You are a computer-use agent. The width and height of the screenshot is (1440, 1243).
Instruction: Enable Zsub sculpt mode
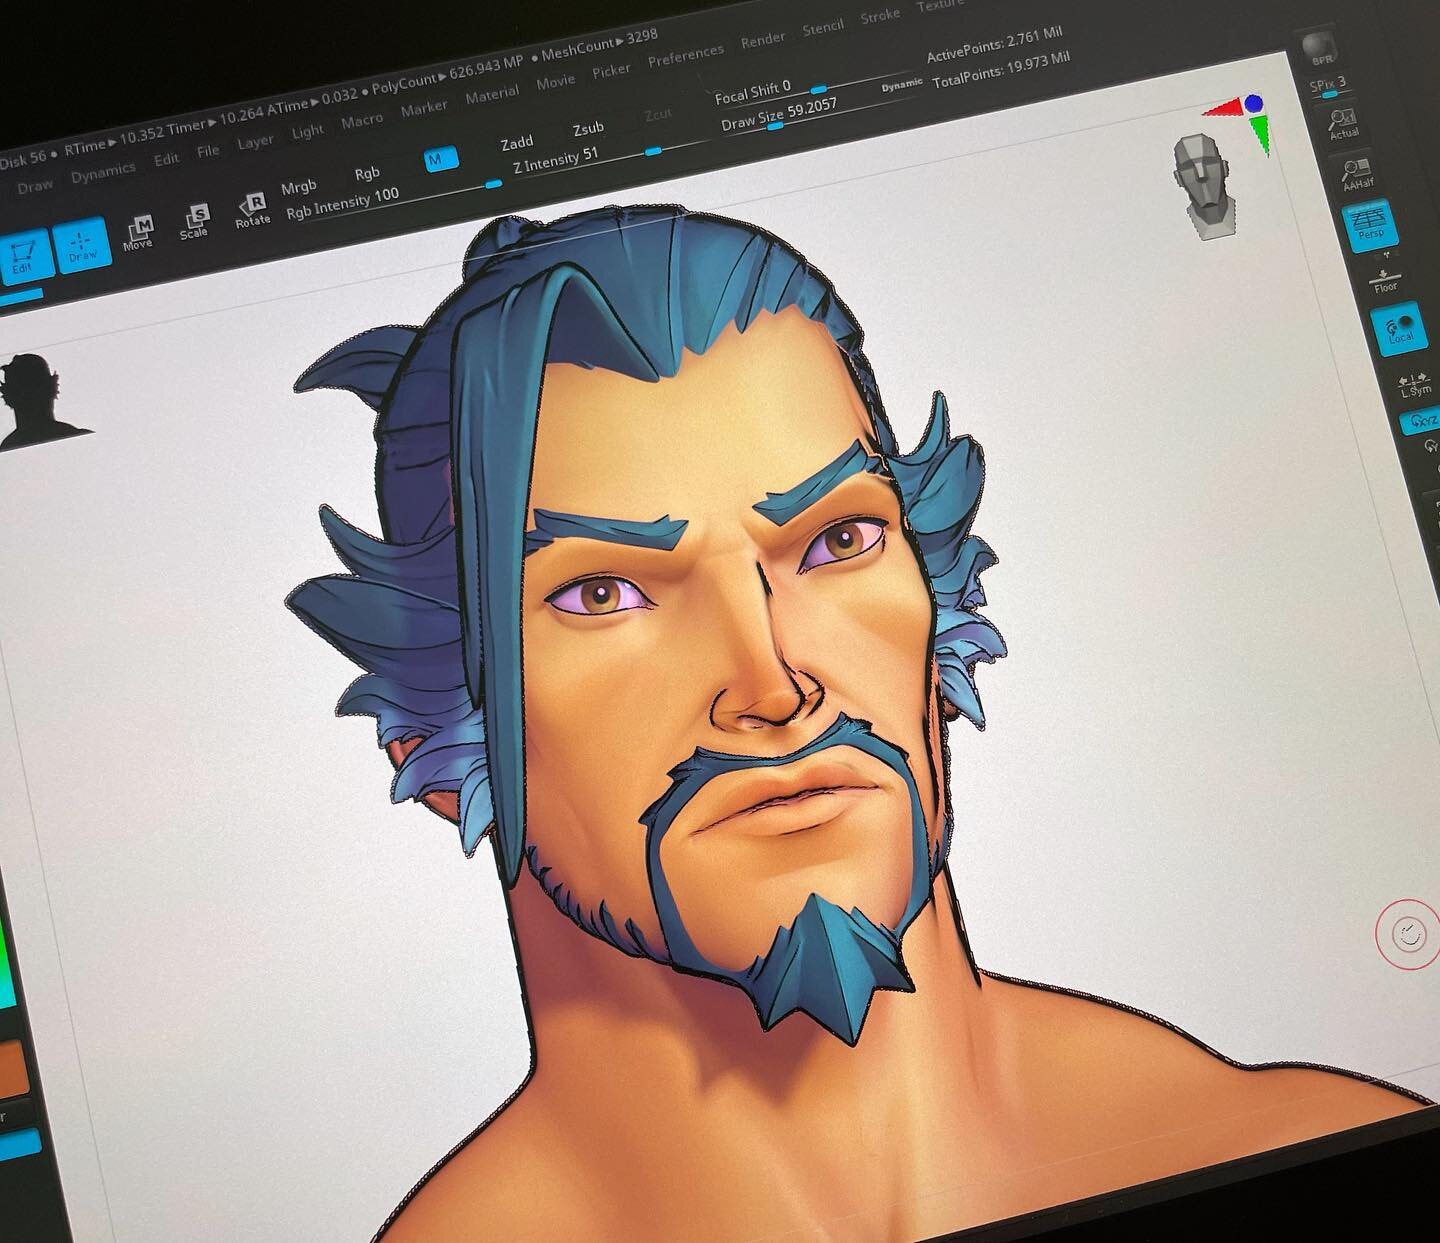click(588, 128)
